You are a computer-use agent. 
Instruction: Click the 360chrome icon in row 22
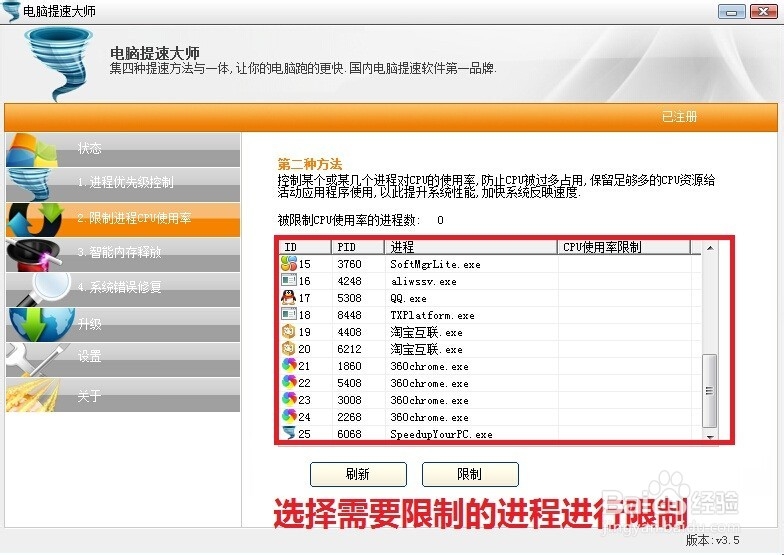coord(289,382)
